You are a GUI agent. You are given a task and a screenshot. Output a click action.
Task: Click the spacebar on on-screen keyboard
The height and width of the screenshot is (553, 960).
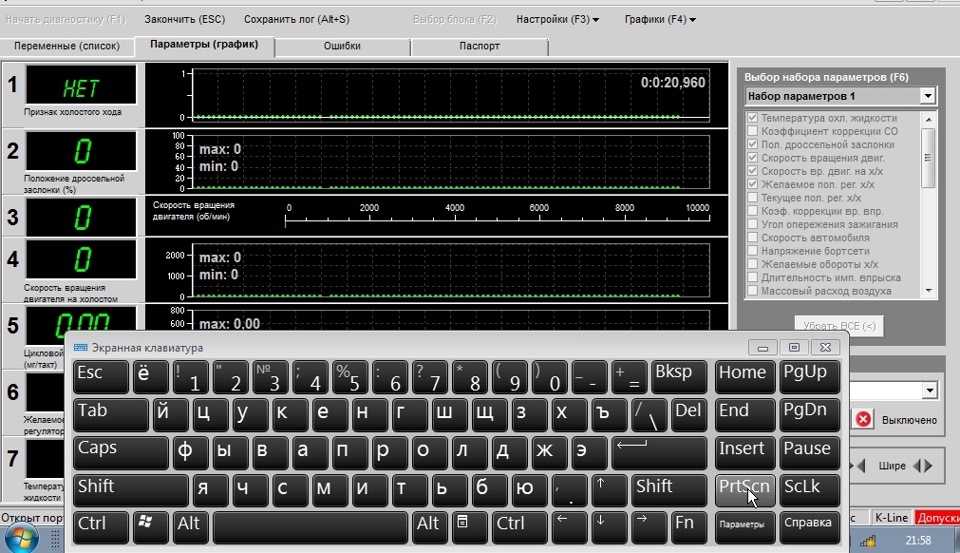(x=310, y=527)
